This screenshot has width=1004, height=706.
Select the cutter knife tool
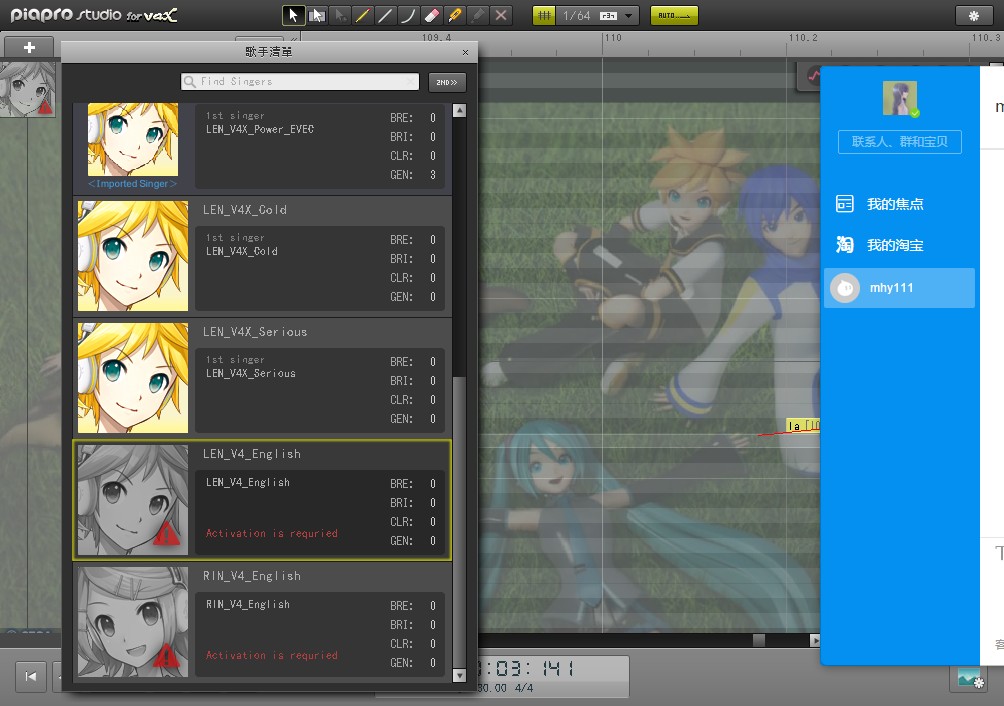(455, 15)
